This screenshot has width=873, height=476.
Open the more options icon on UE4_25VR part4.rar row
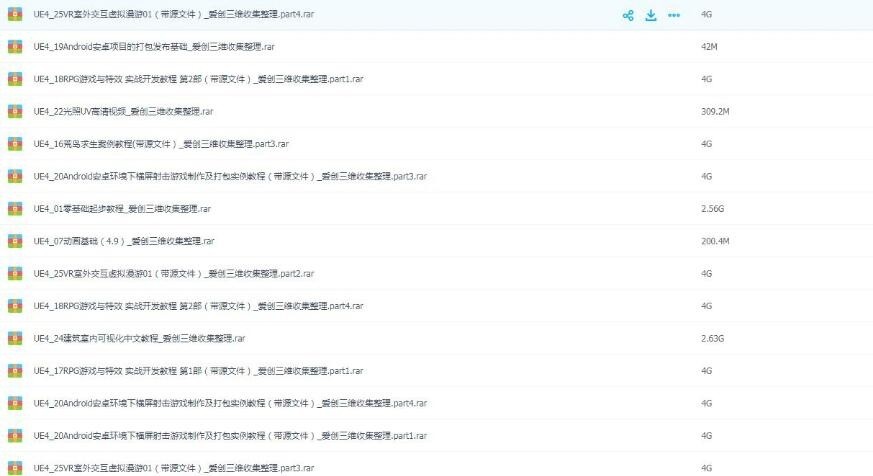tap(674, 15)
